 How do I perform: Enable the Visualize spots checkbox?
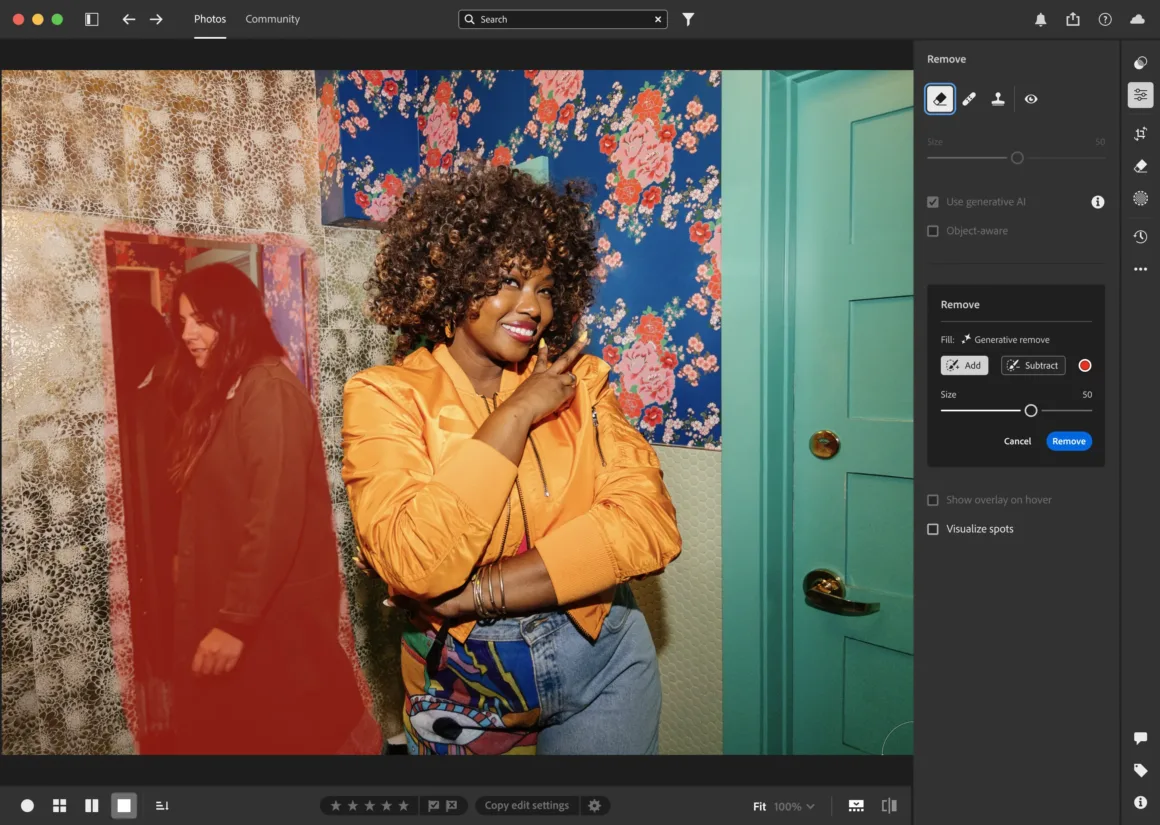click(x=933, y=529)
